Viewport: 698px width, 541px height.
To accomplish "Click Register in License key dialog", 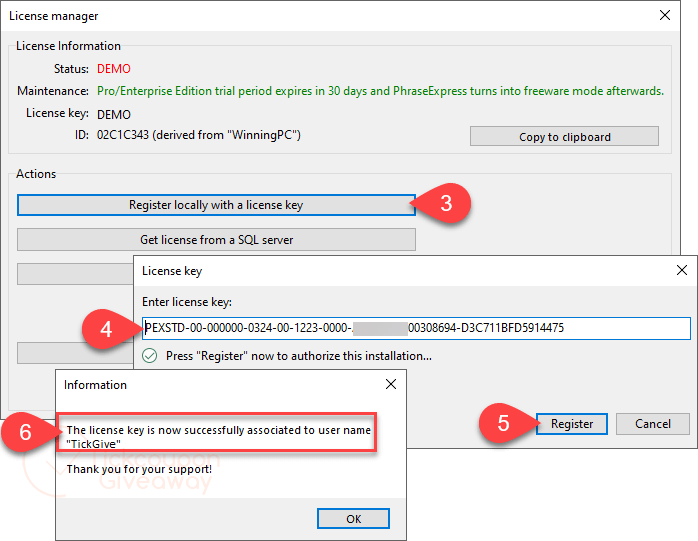I will pos(572,424).
